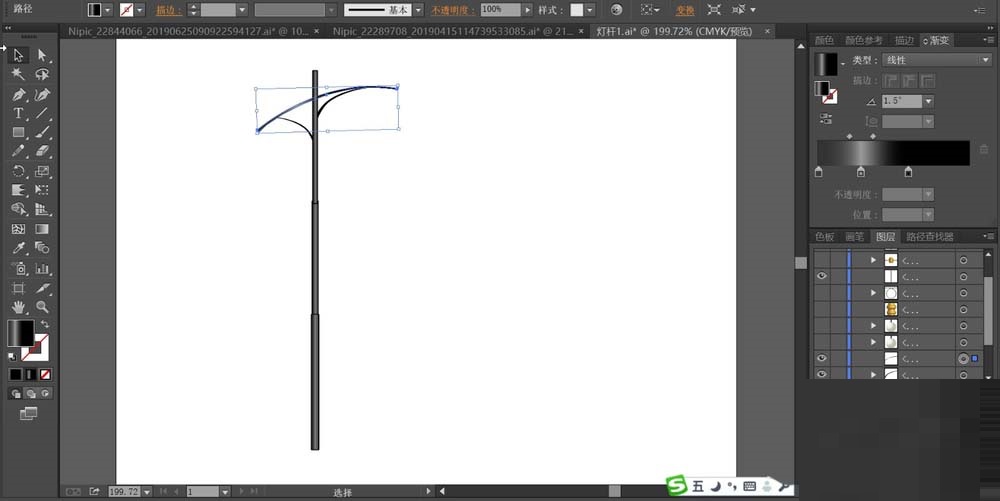Open the 变换 transform link
Screen dimensions: 1000x501
685,10
